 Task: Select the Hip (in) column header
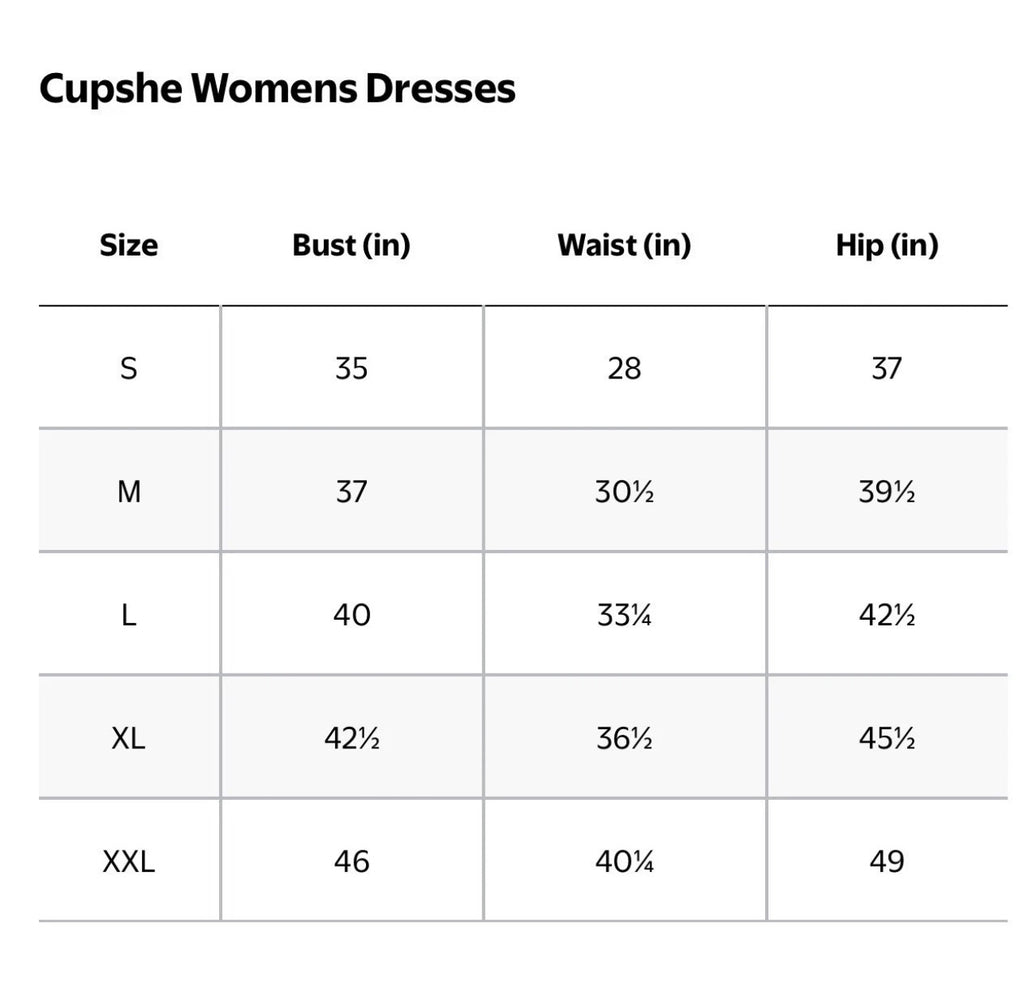tap(887, 245)
